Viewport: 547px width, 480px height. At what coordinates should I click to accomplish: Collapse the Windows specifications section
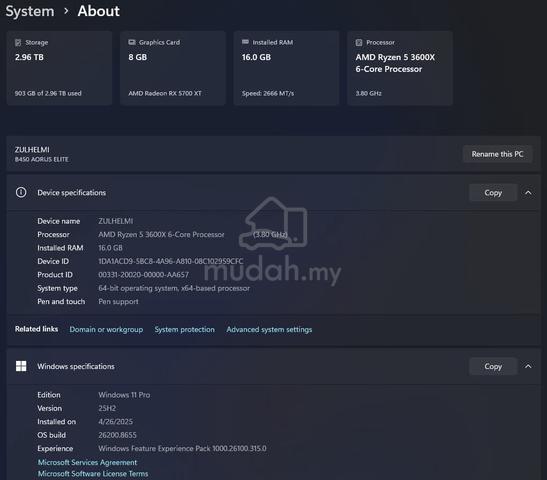tap(528, 366)
